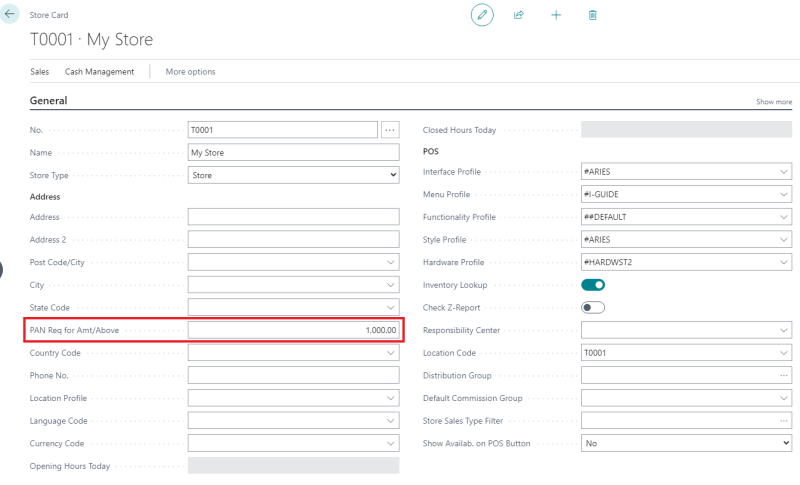Open the Cash Management menu
The width and height of the screenshot is (800, 485).
[99, 72]
